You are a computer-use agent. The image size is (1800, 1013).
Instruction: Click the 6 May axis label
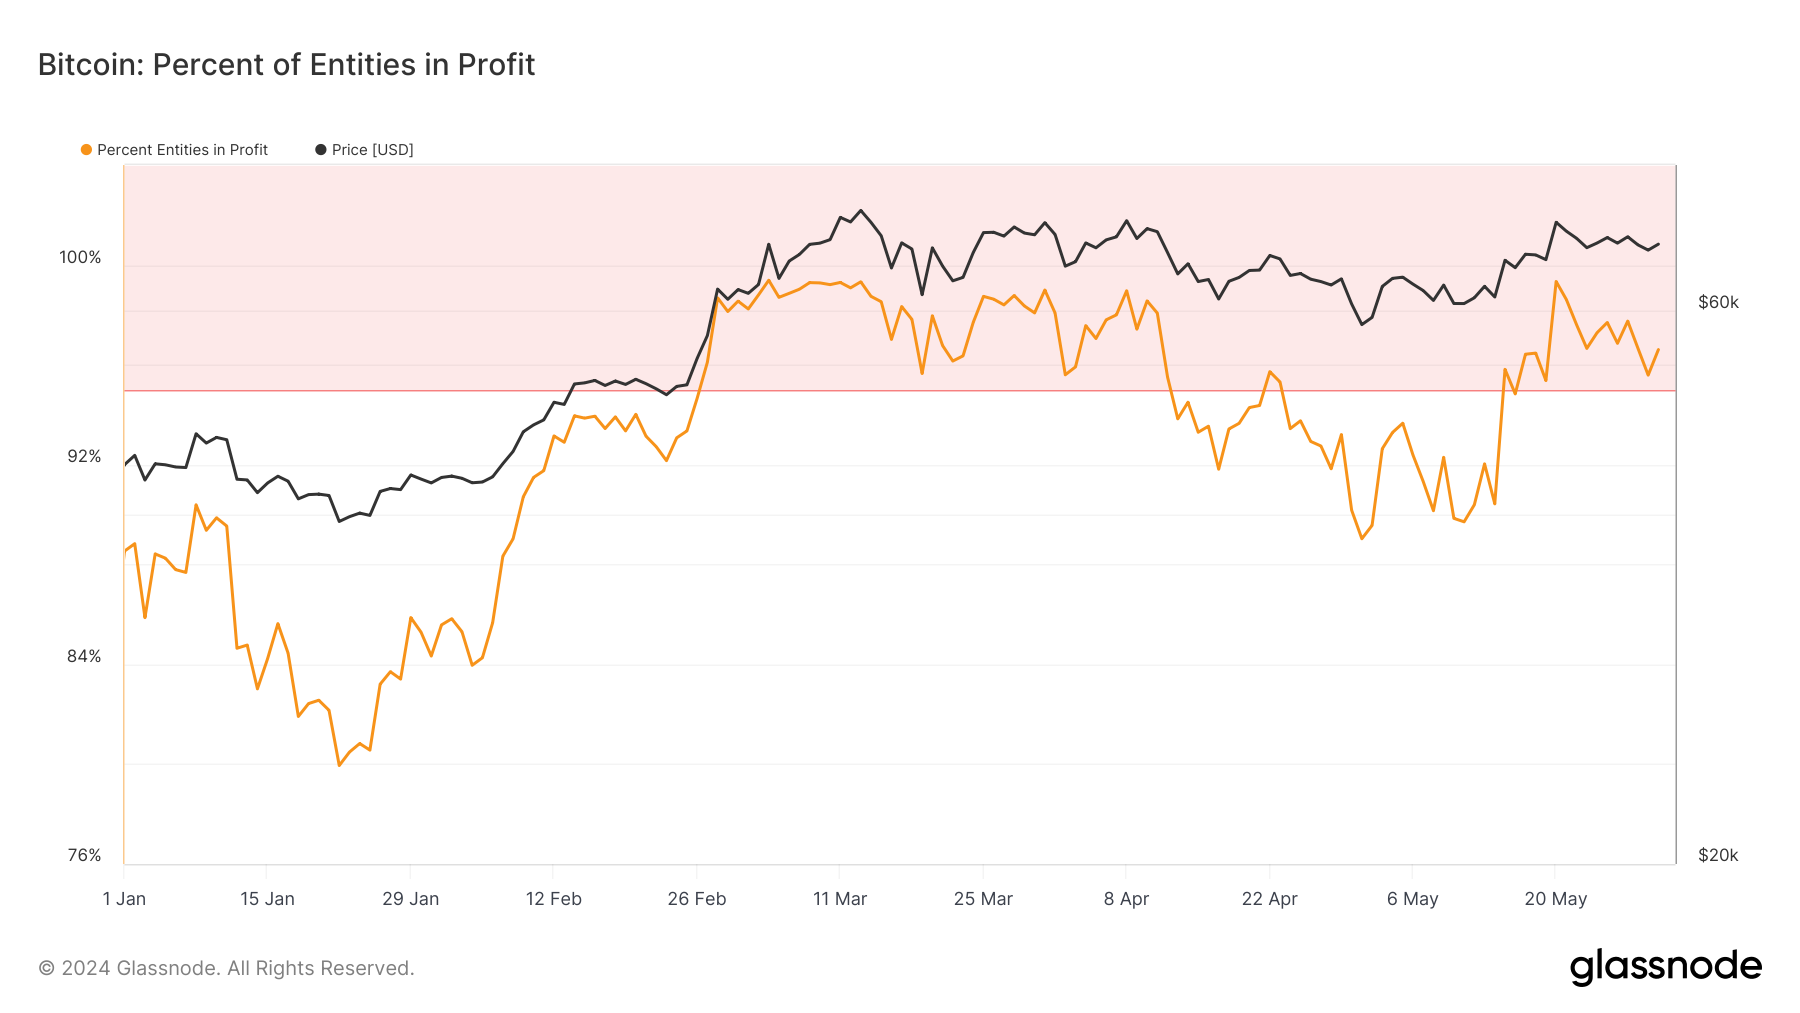(1413, 899)
